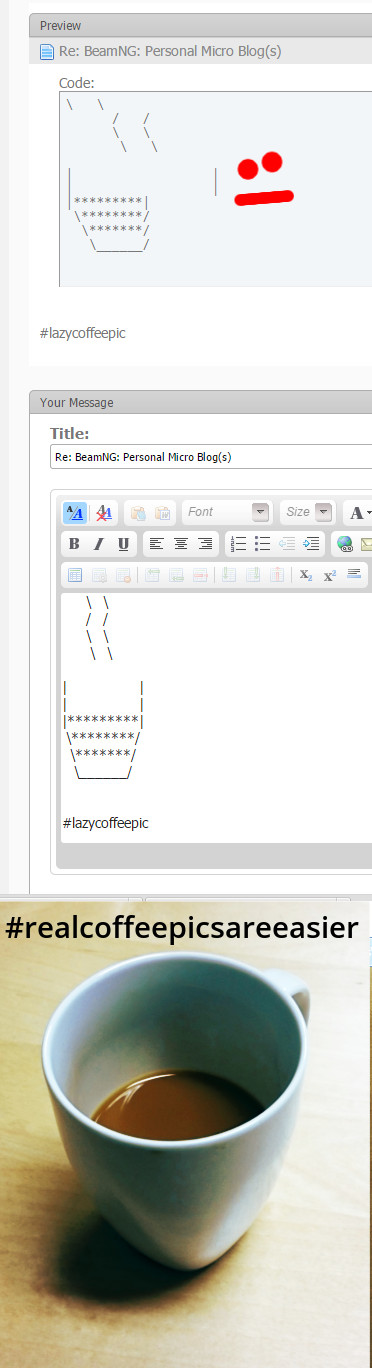The image size is (372, 1368).
Task: Click the delete column icon
Action: coord(276,575)
